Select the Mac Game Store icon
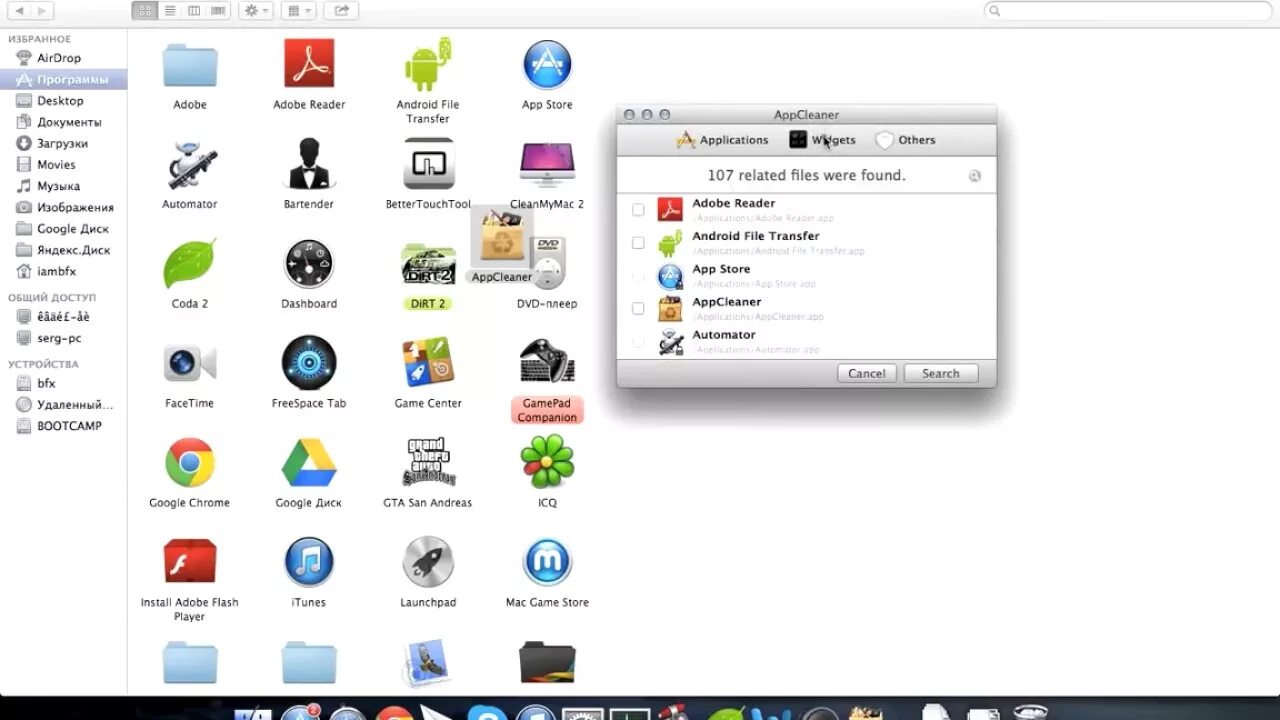1280x720 pixels. 547,562
